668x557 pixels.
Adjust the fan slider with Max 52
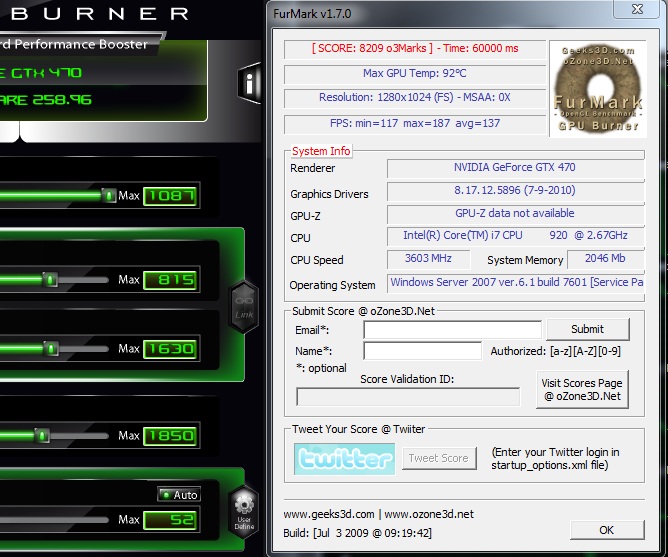[x=54, y=519]
